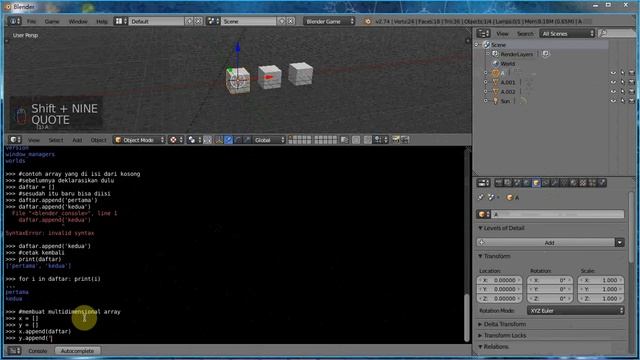The height and width of the screenshot is (360, 640).
Task: Open the scene browse icon
Action: click(213, 21)
